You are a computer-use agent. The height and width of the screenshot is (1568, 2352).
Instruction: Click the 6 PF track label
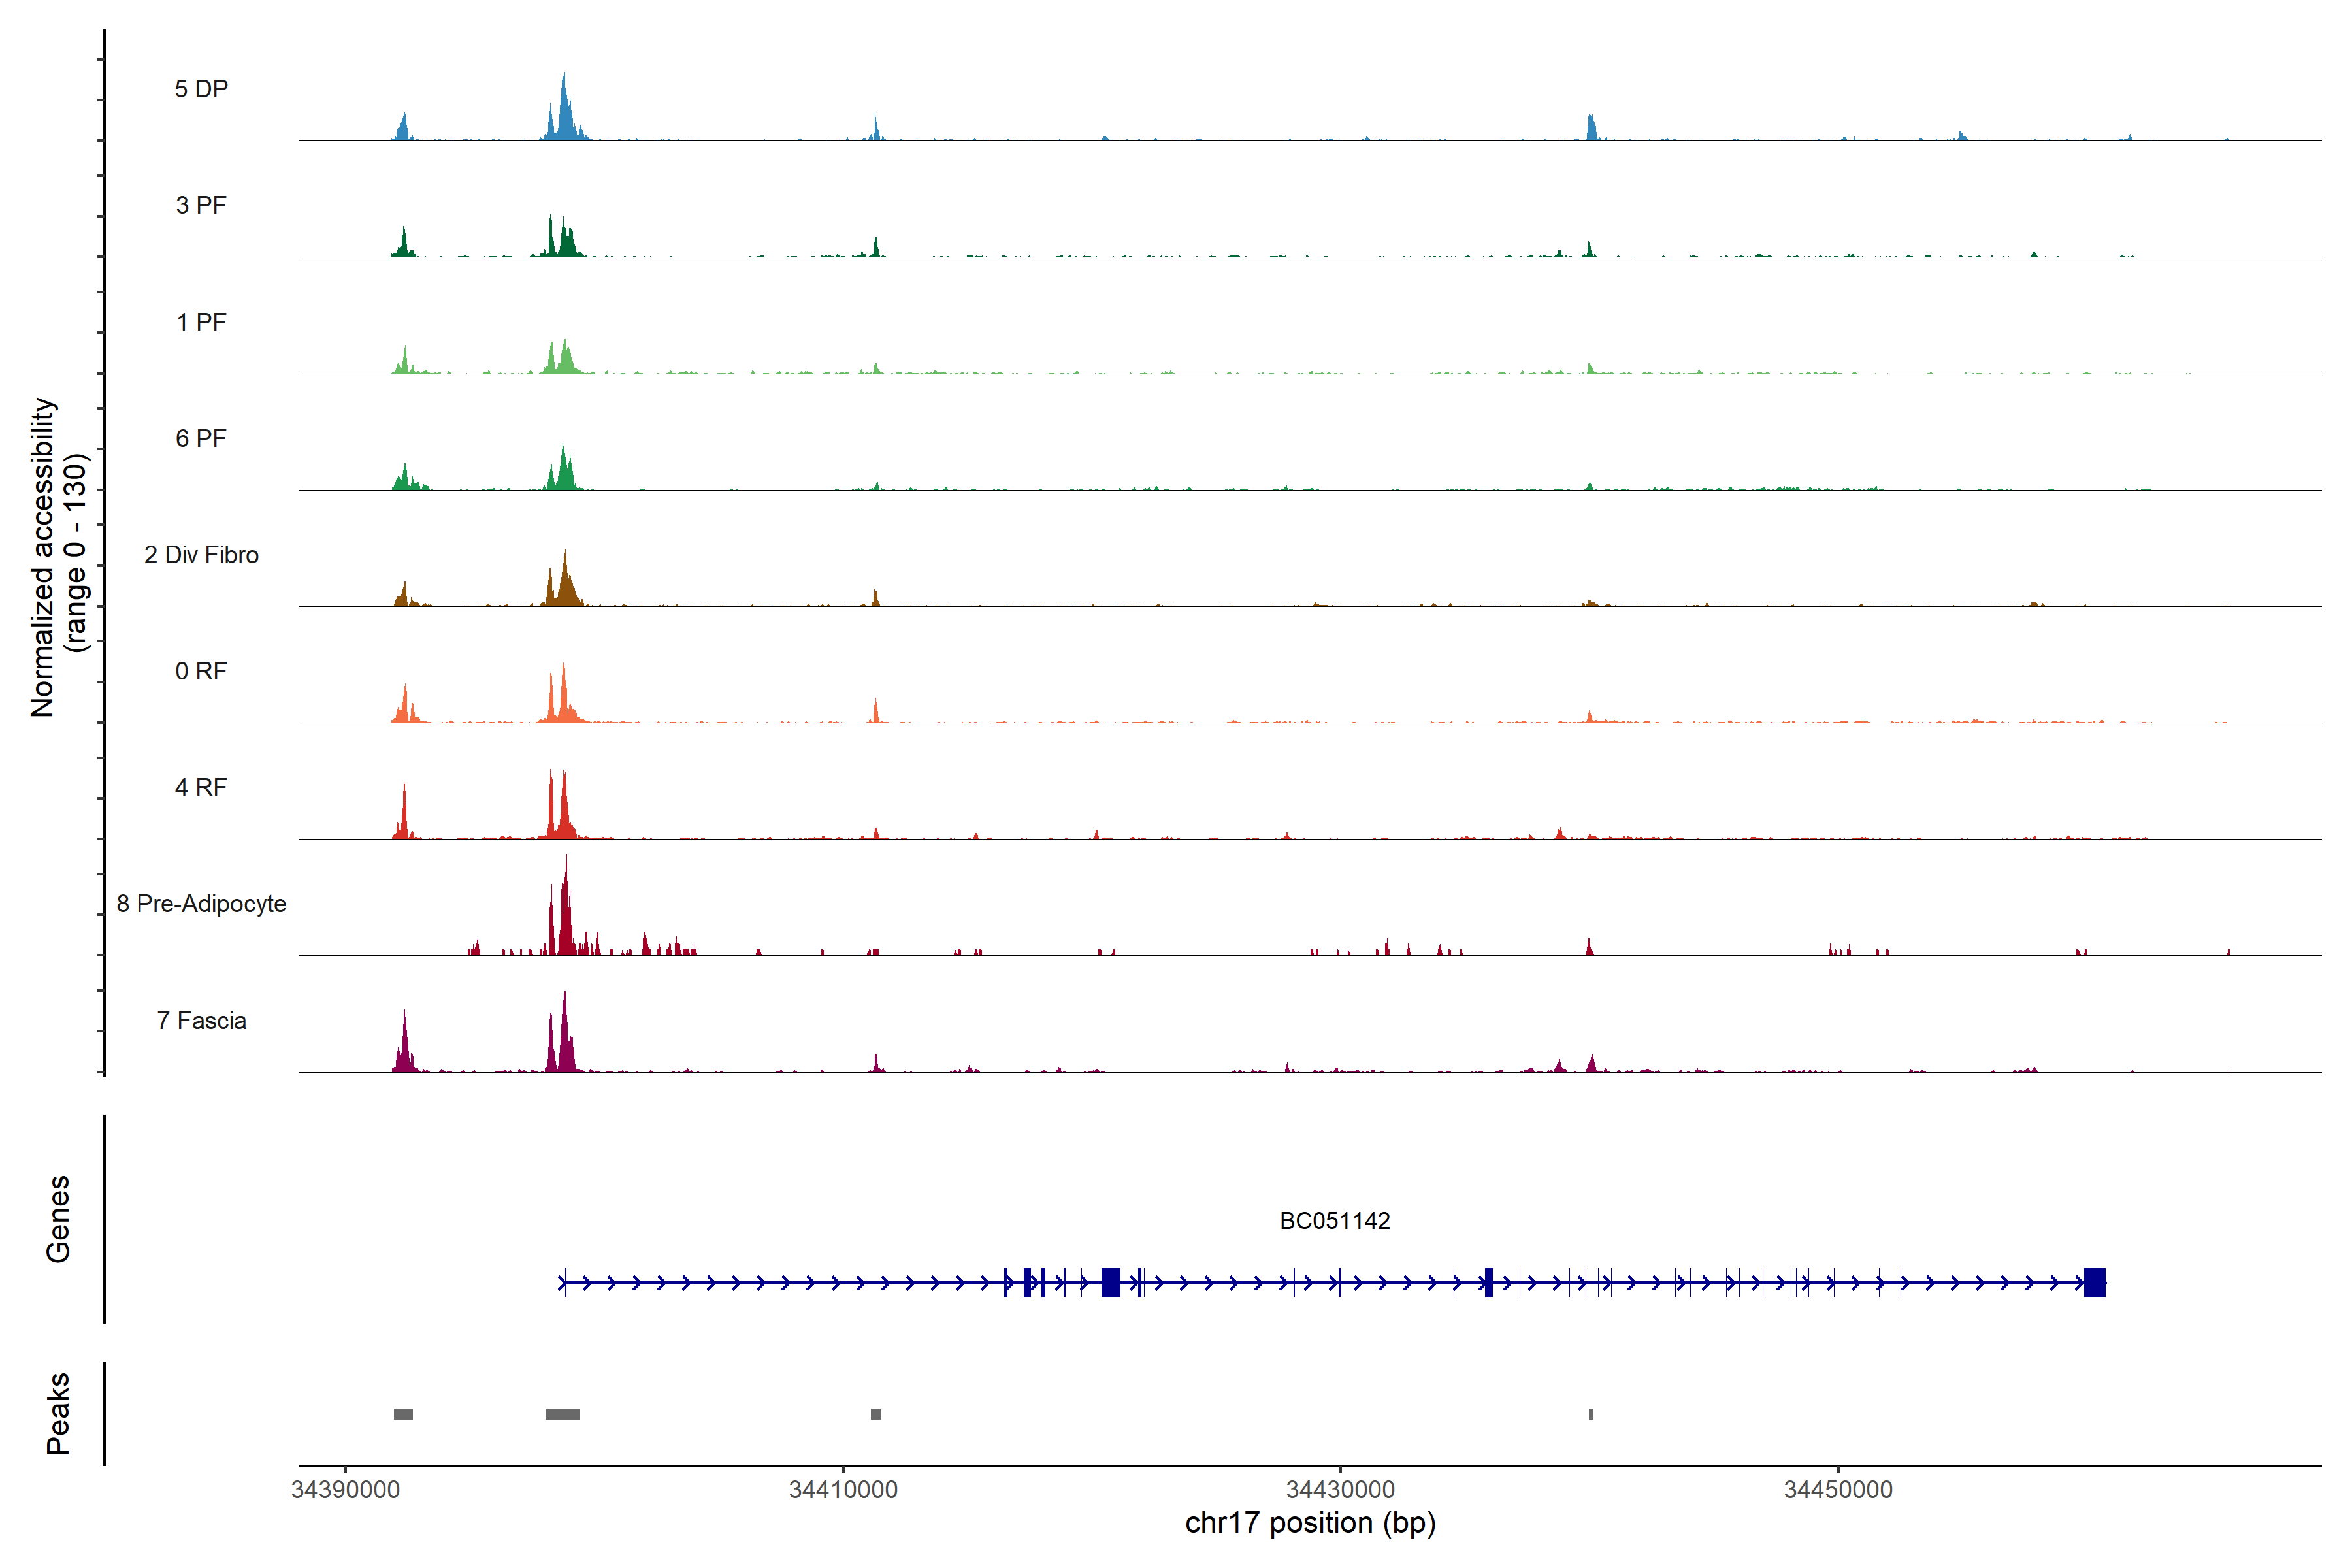[201, 438]
